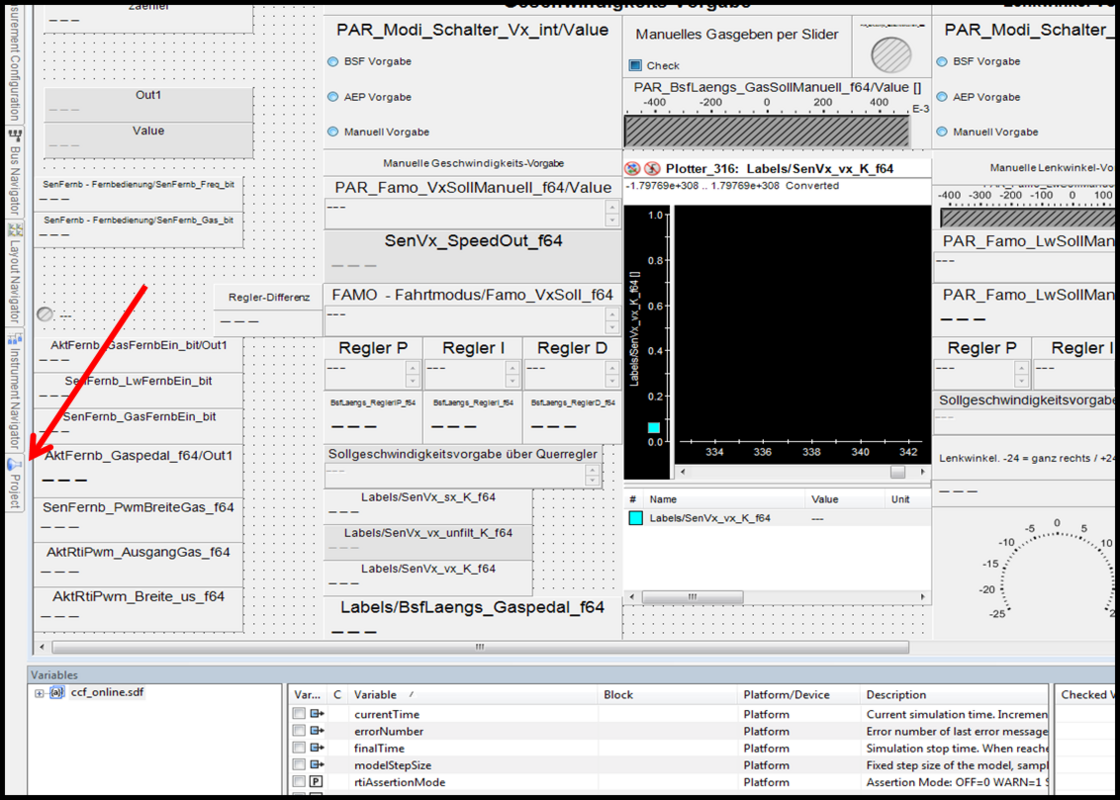Screen dimensions: 1120x800
Task: Open the Project side tab
Action: (15, 482)
